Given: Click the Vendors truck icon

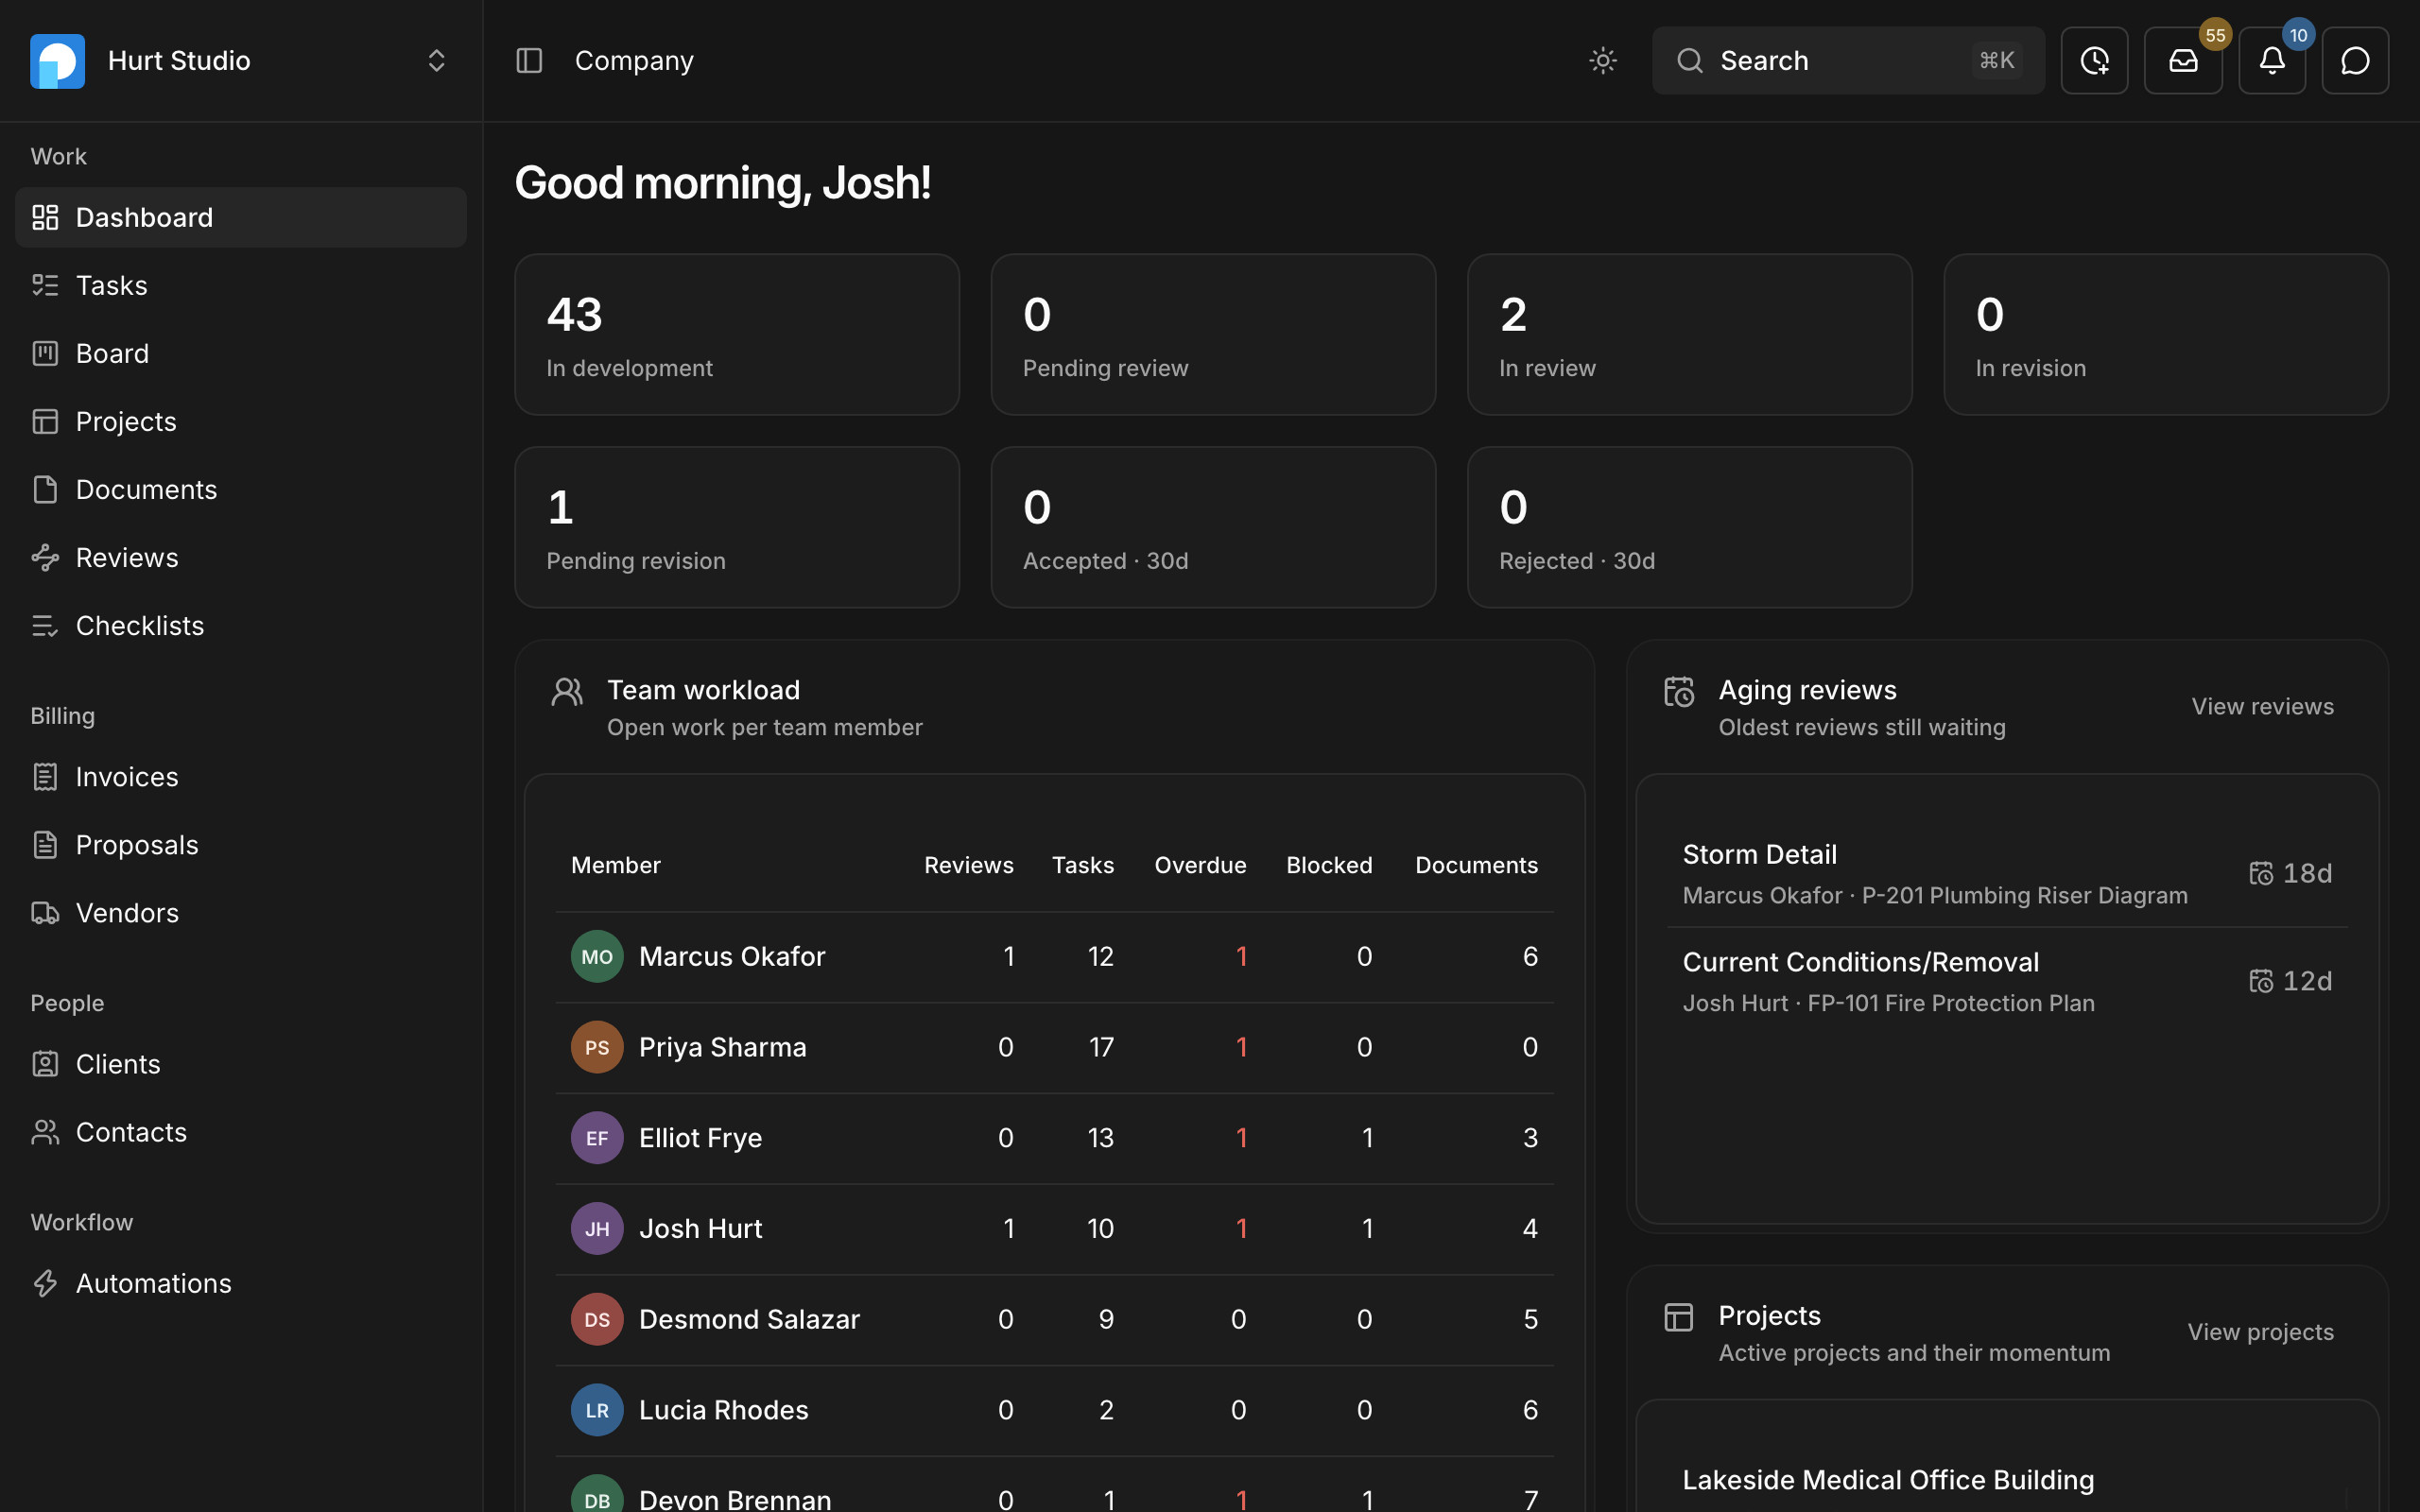Looking at the screenshot, I should click(45, 913).
